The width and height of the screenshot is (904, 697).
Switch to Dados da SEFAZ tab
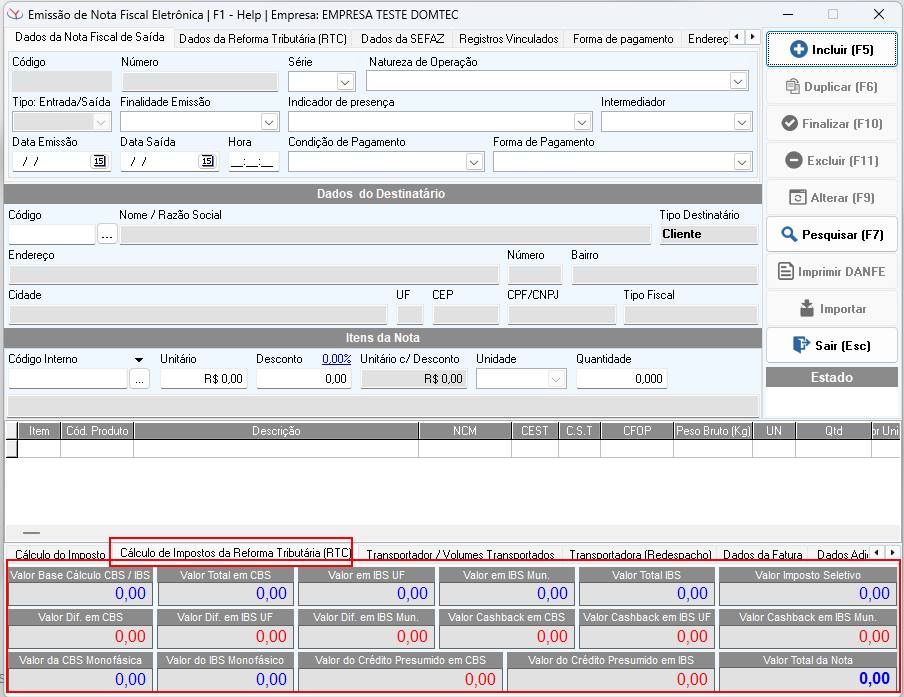pyautogui.click(x=403, y=39)
